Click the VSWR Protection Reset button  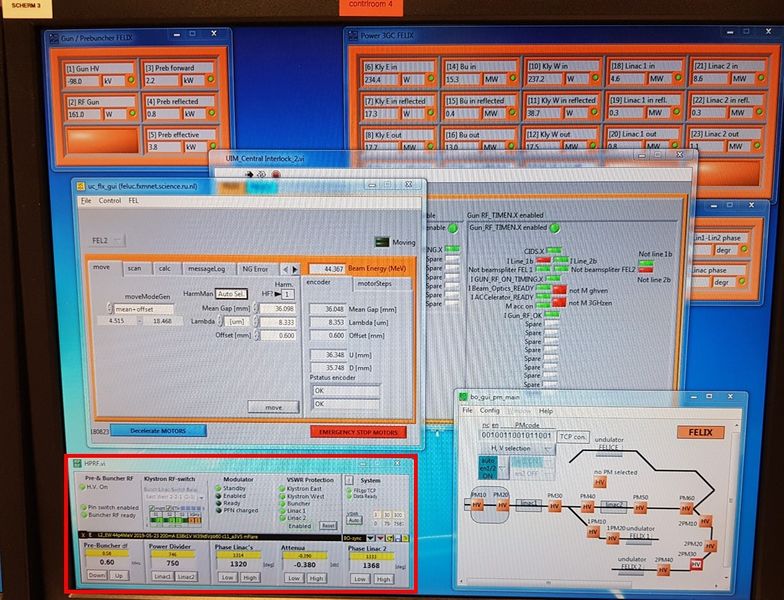point(328,526)
